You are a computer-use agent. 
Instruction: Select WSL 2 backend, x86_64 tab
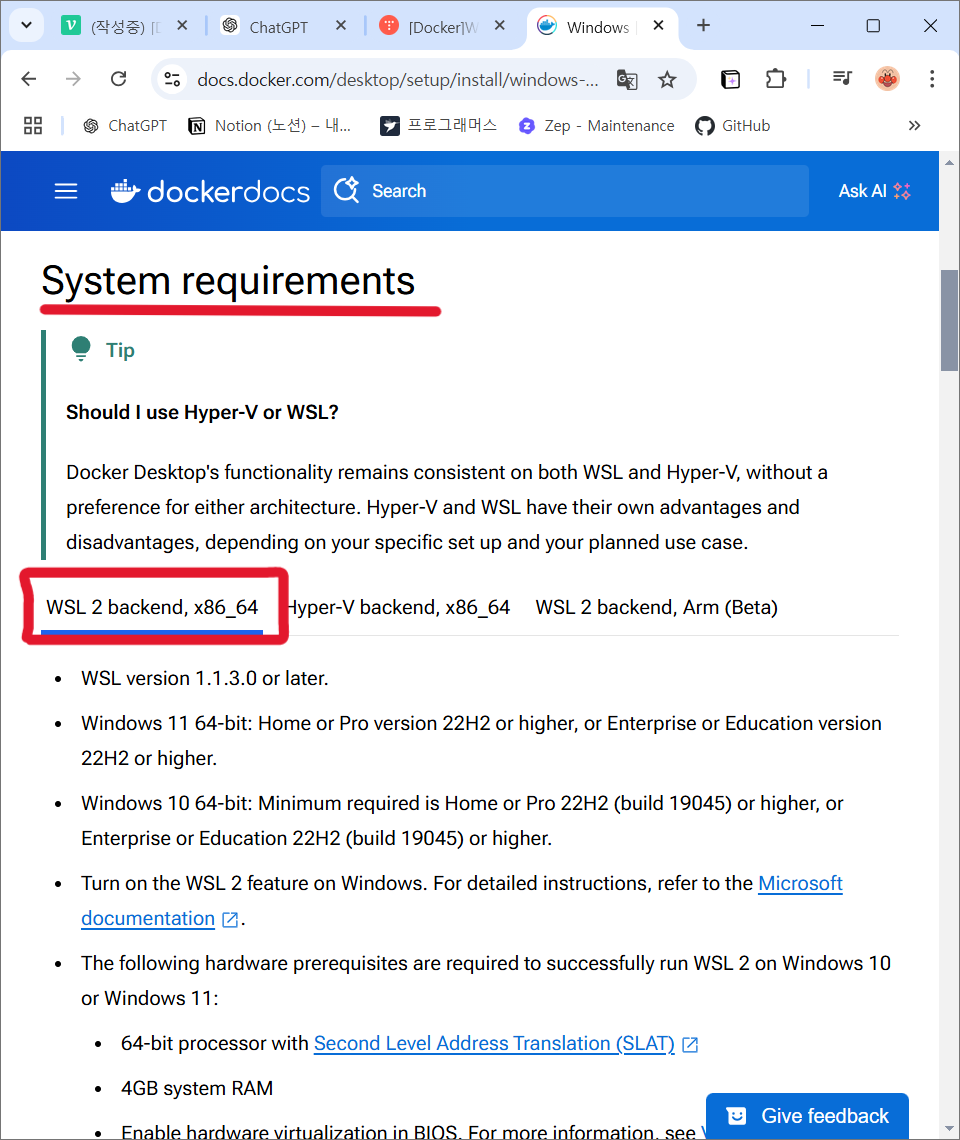click(x=152, y=608)
